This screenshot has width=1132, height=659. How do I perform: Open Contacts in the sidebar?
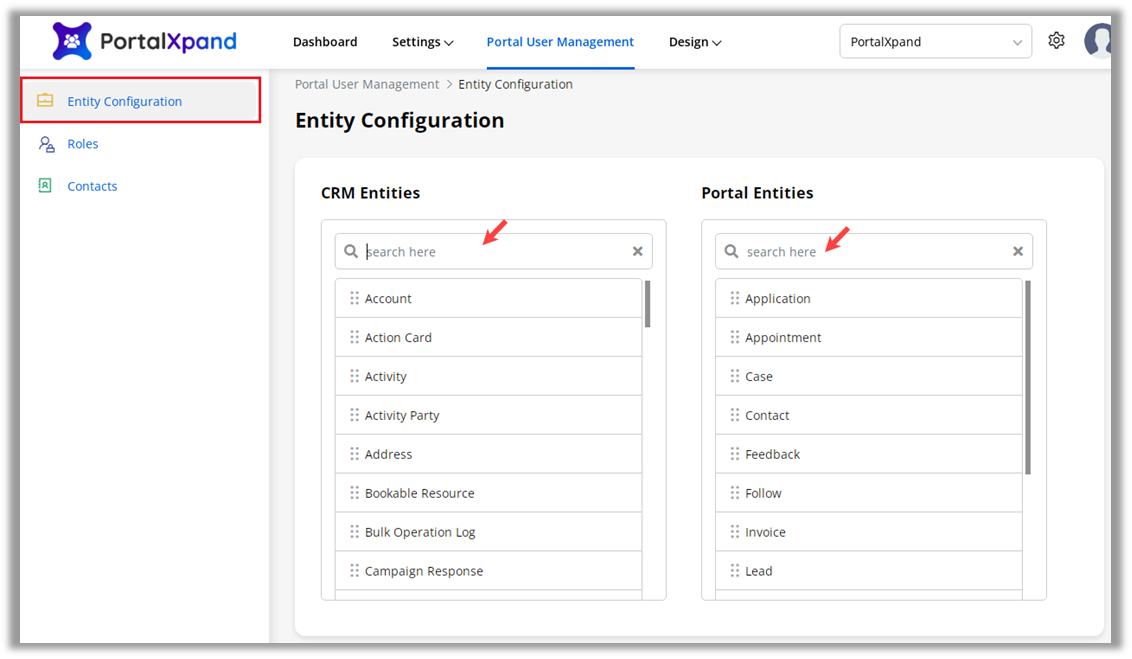tap(92, 186)
